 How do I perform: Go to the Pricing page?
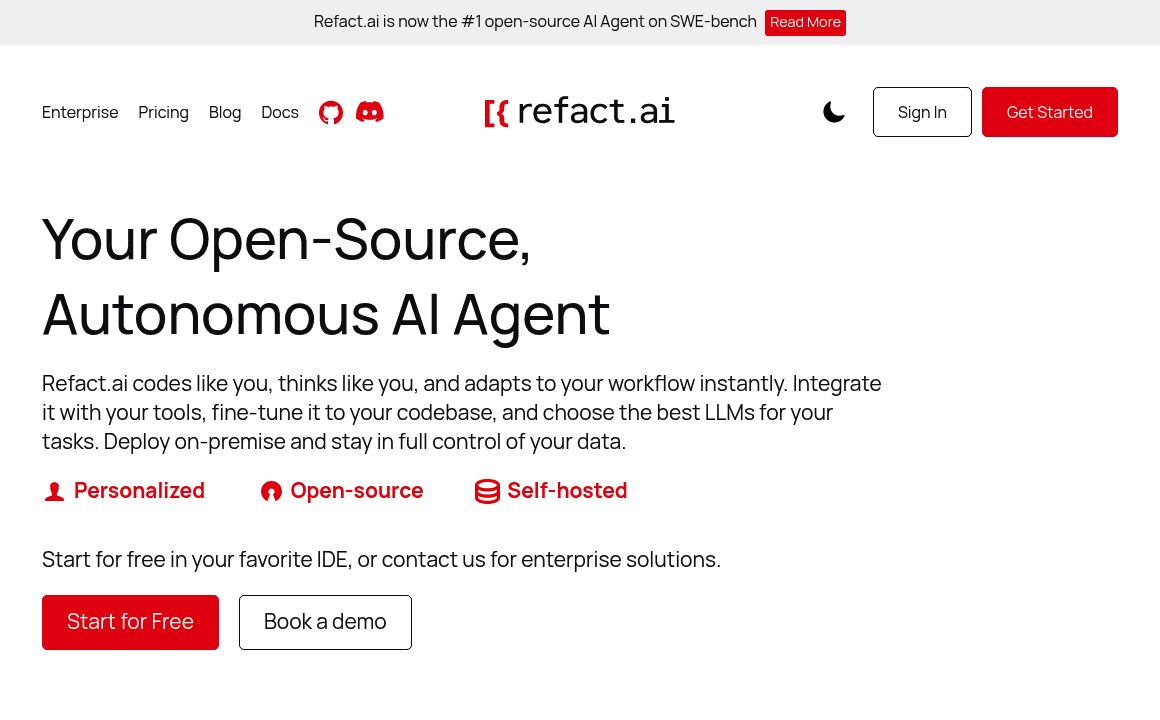[x=163, y=112]
